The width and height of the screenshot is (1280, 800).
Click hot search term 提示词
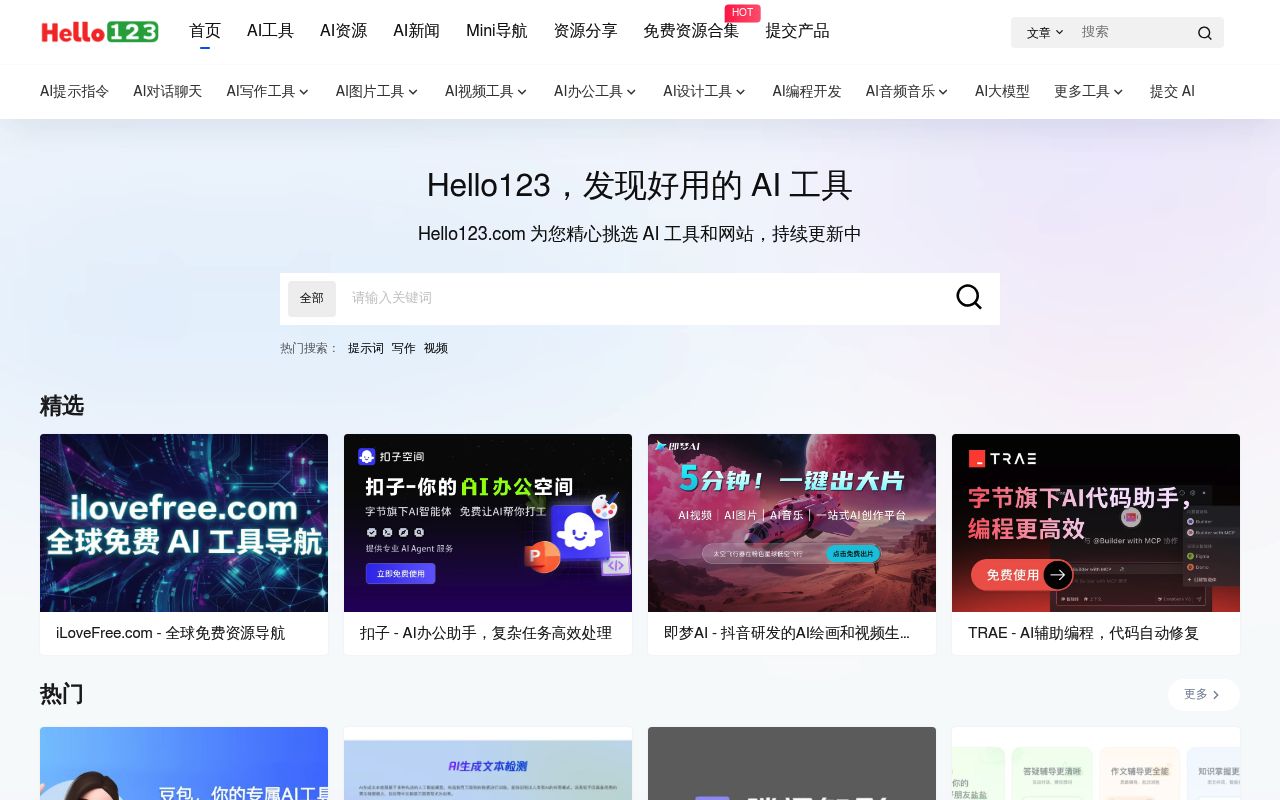366,348
